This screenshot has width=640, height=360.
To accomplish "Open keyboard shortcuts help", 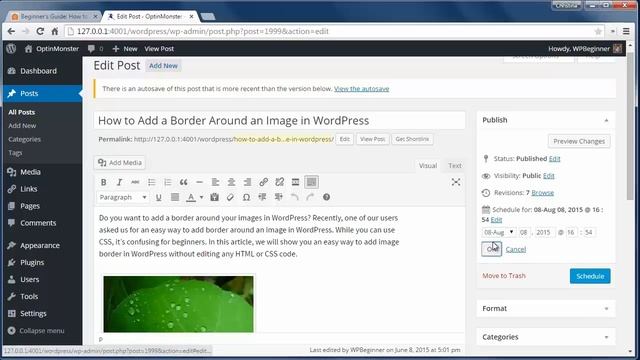I will coord(326,198).
